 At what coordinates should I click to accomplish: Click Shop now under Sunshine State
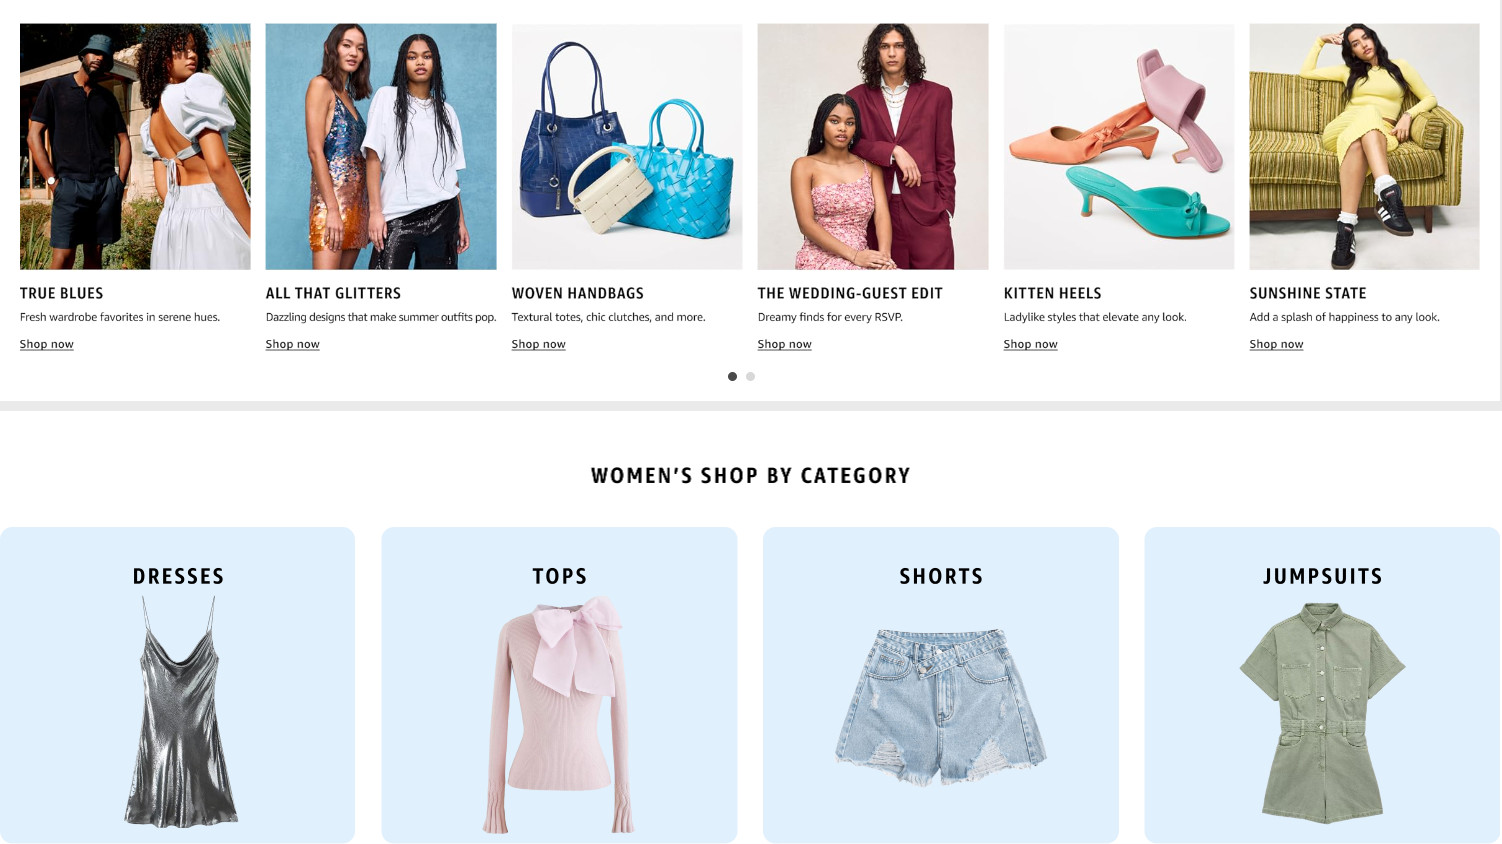click(1277, 344)
